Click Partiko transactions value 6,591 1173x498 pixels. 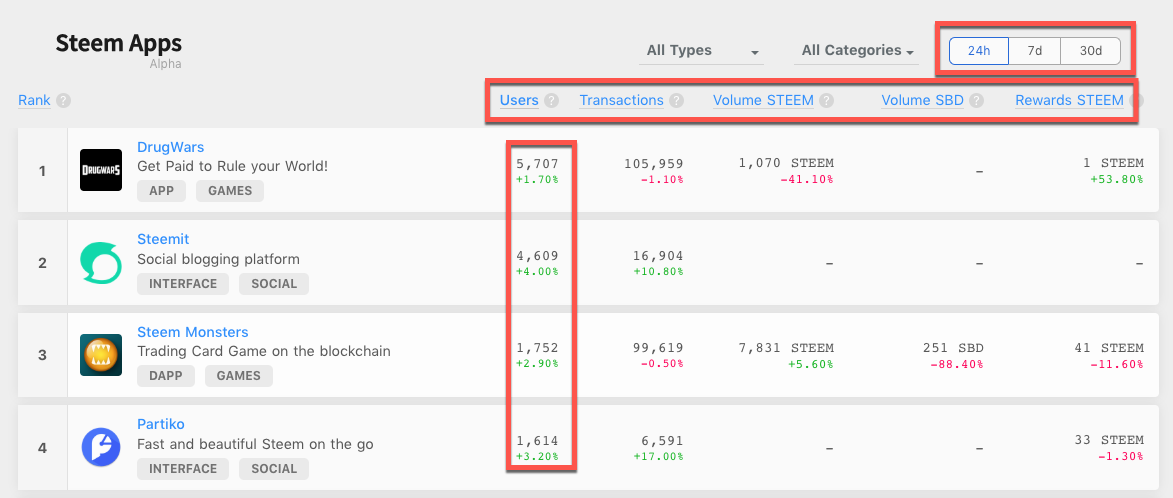coord(664,440)
